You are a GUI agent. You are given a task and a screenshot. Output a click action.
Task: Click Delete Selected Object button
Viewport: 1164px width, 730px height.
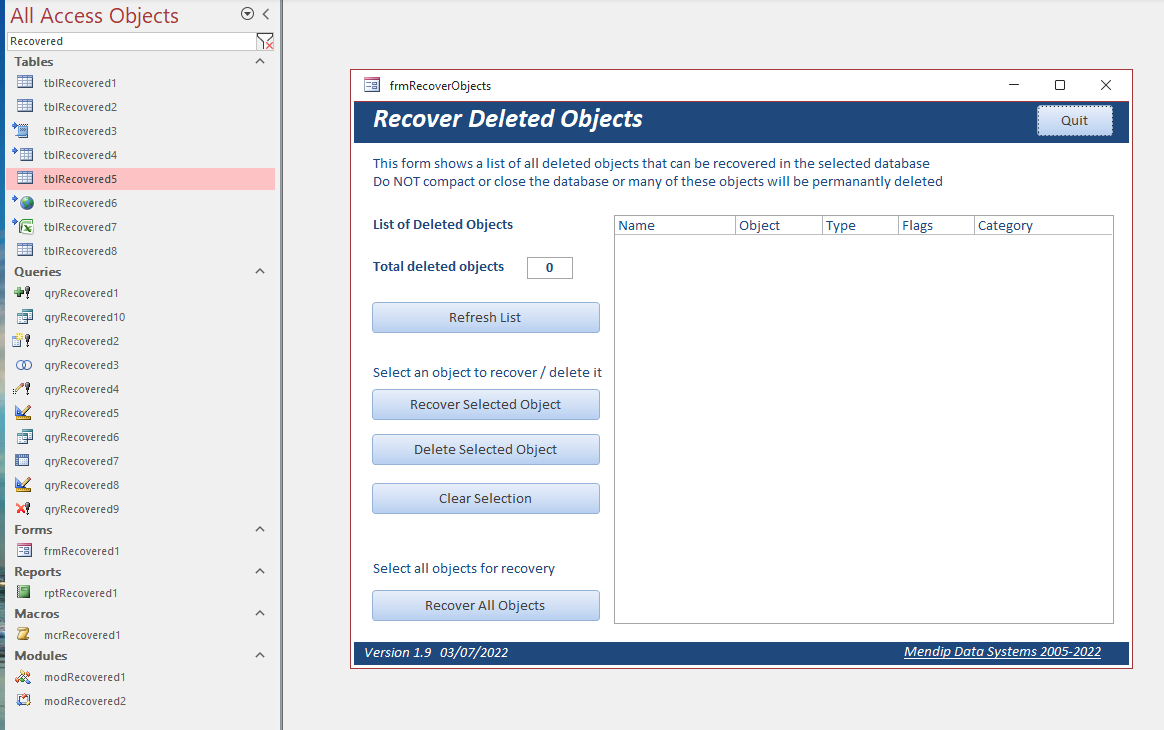coord(485,449)
